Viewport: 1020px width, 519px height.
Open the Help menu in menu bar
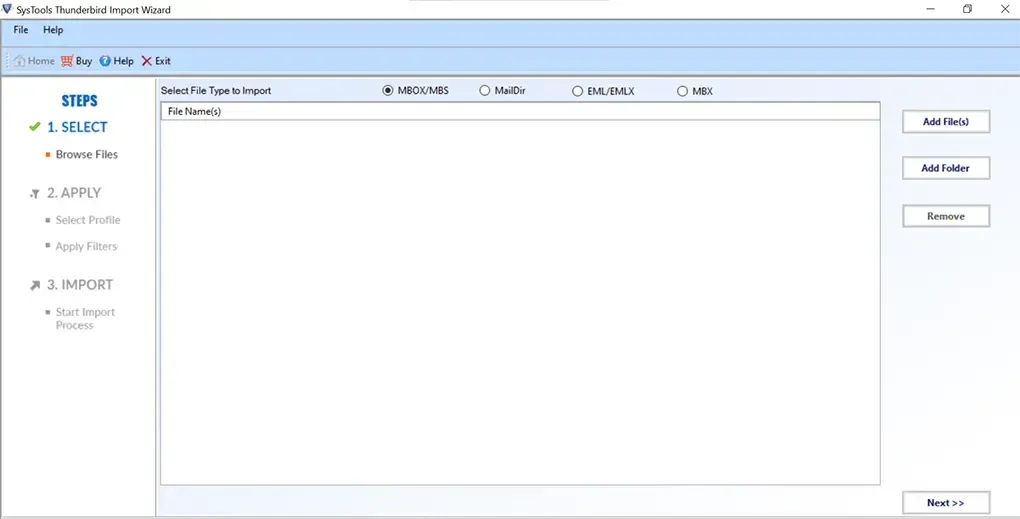[53, 30]
